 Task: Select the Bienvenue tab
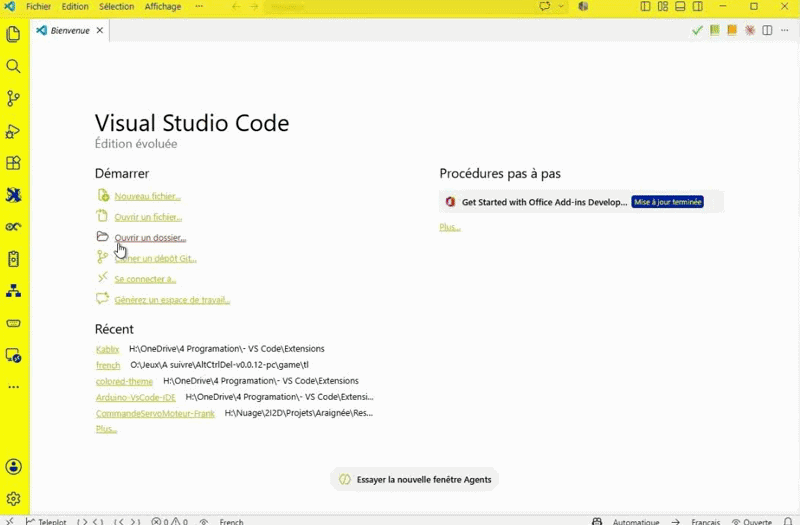(x=70, y=31)
